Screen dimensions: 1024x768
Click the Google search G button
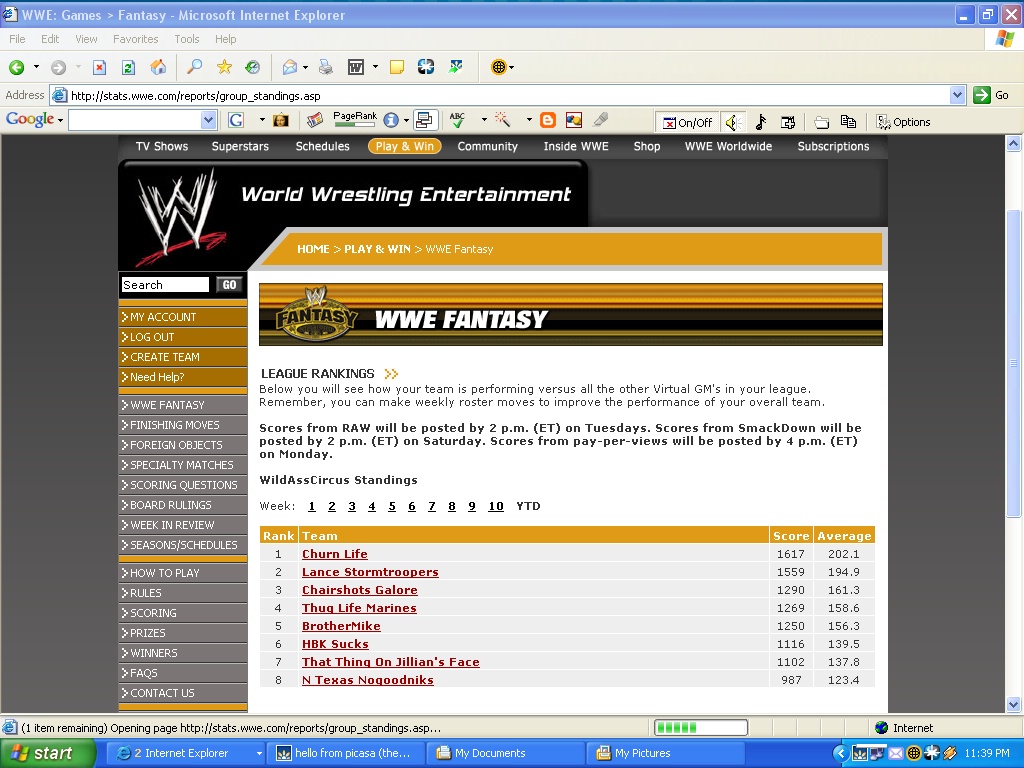236,120
